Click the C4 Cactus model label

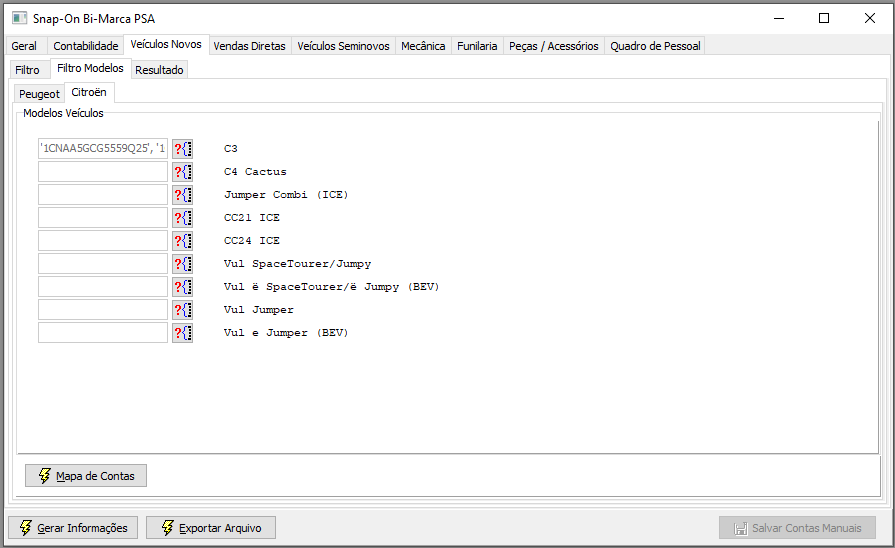point(255,172)
